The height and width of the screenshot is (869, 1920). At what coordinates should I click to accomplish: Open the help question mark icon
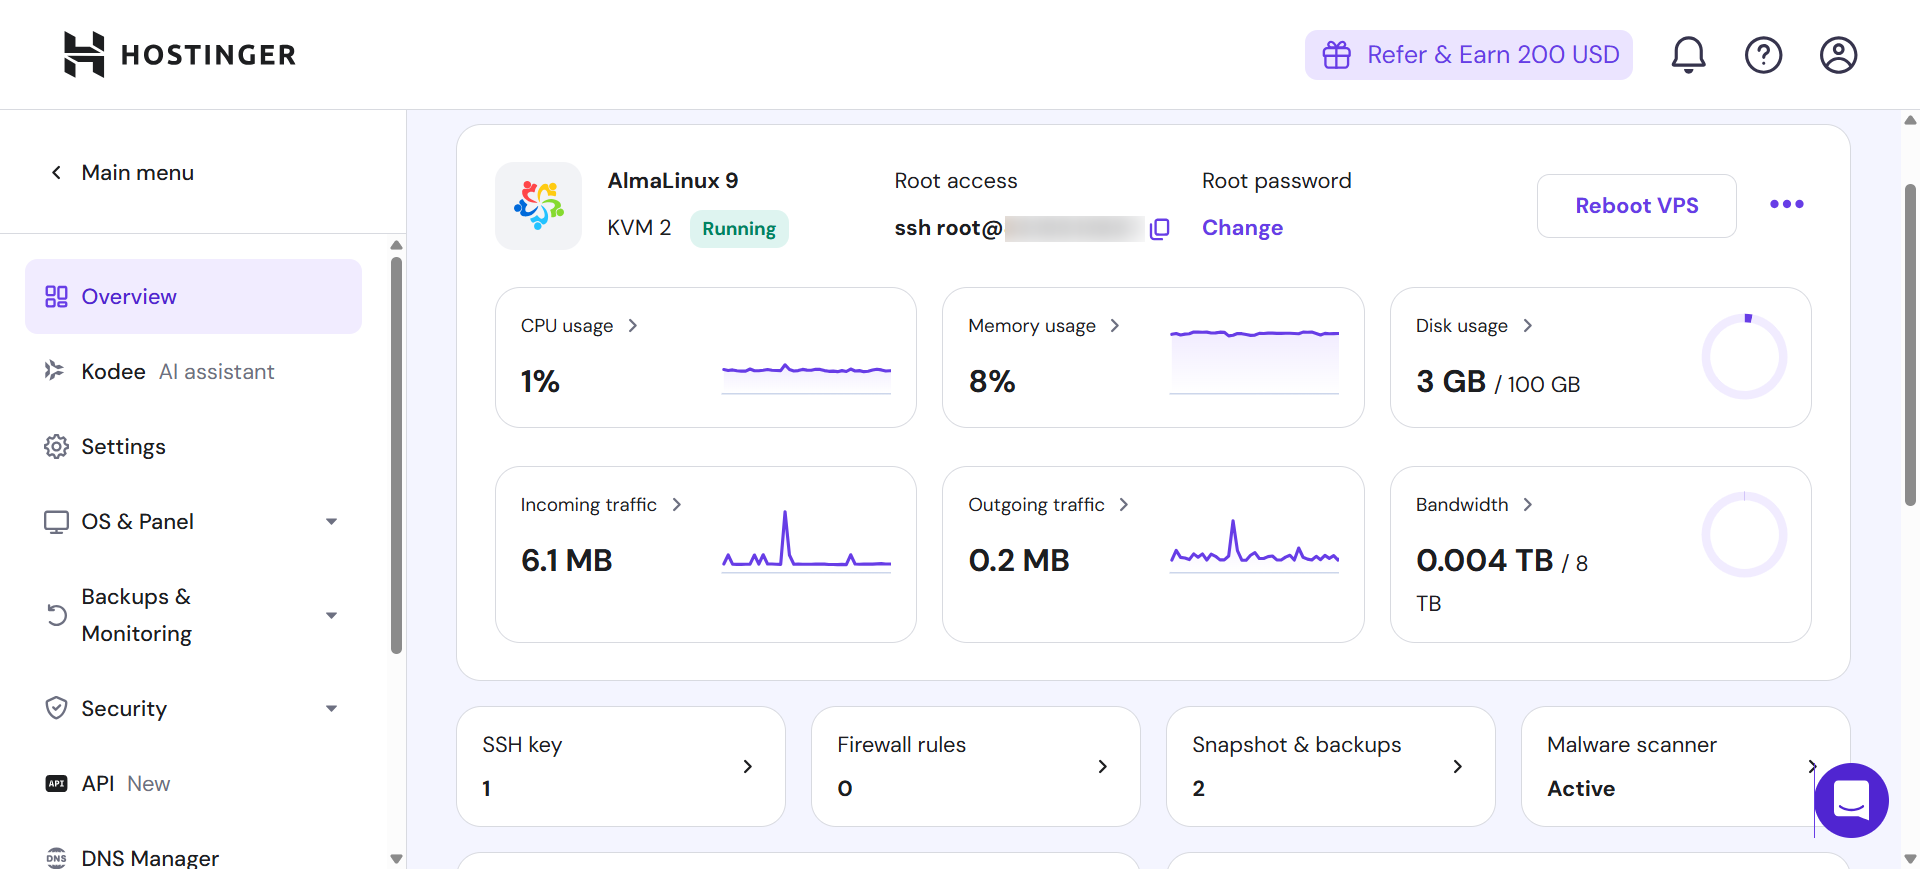1763,55
